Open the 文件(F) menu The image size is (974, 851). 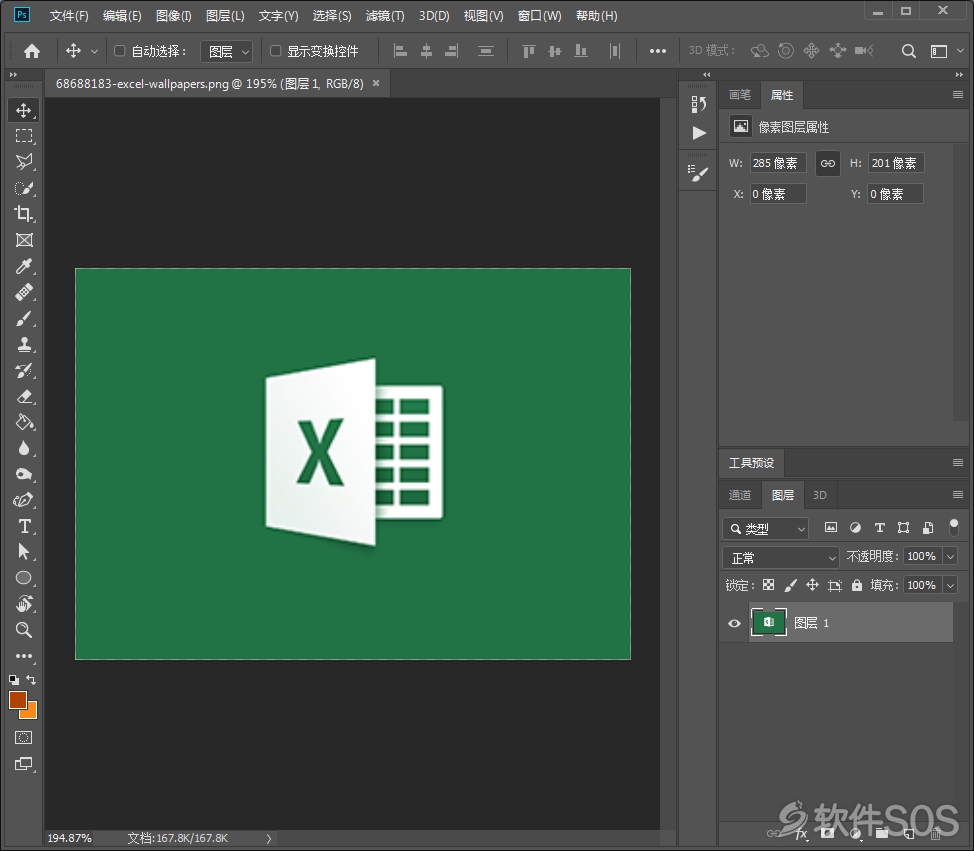69,16
